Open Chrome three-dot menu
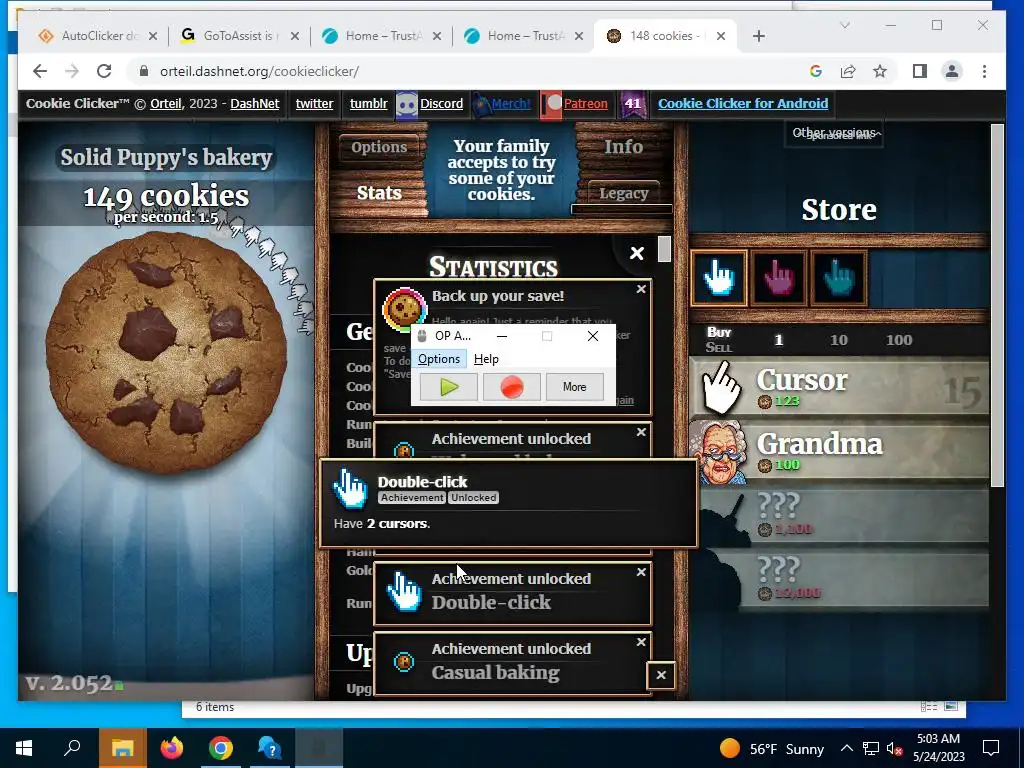 pyautogui.click(x=984, y=71)
